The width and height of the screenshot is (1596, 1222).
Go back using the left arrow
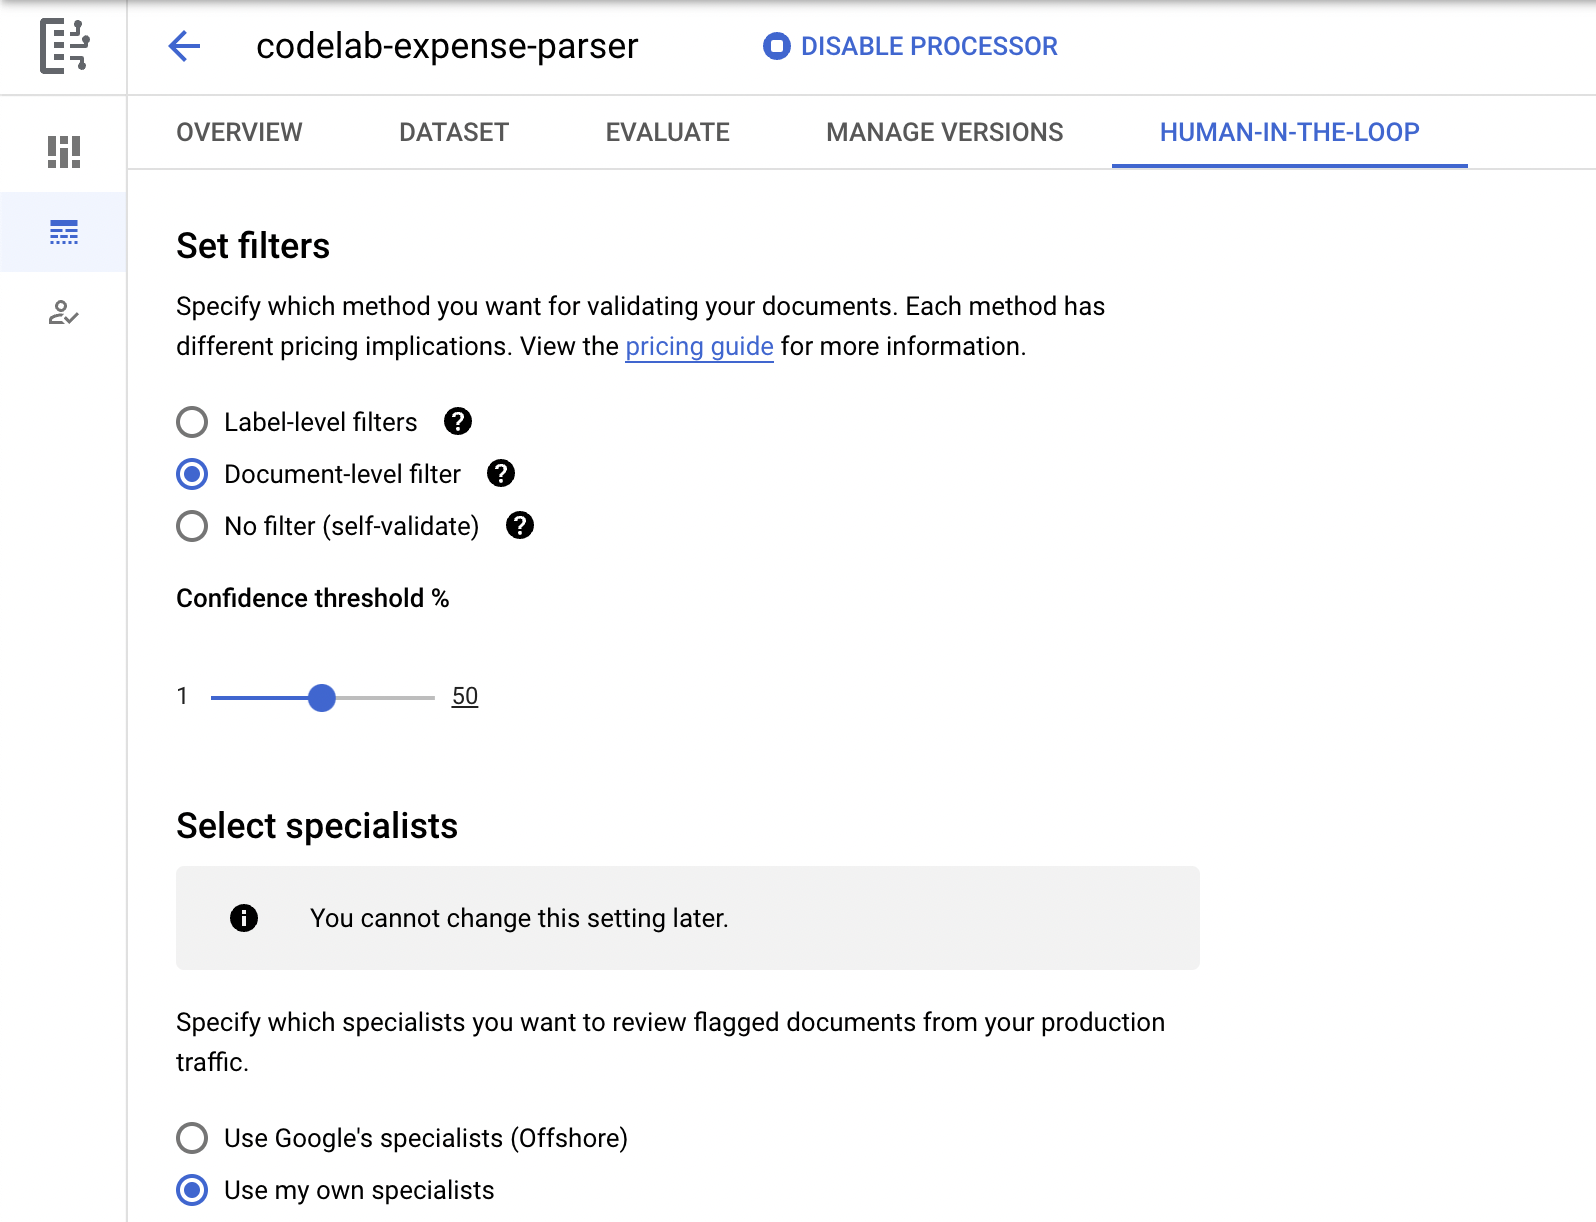coord(185,46)
